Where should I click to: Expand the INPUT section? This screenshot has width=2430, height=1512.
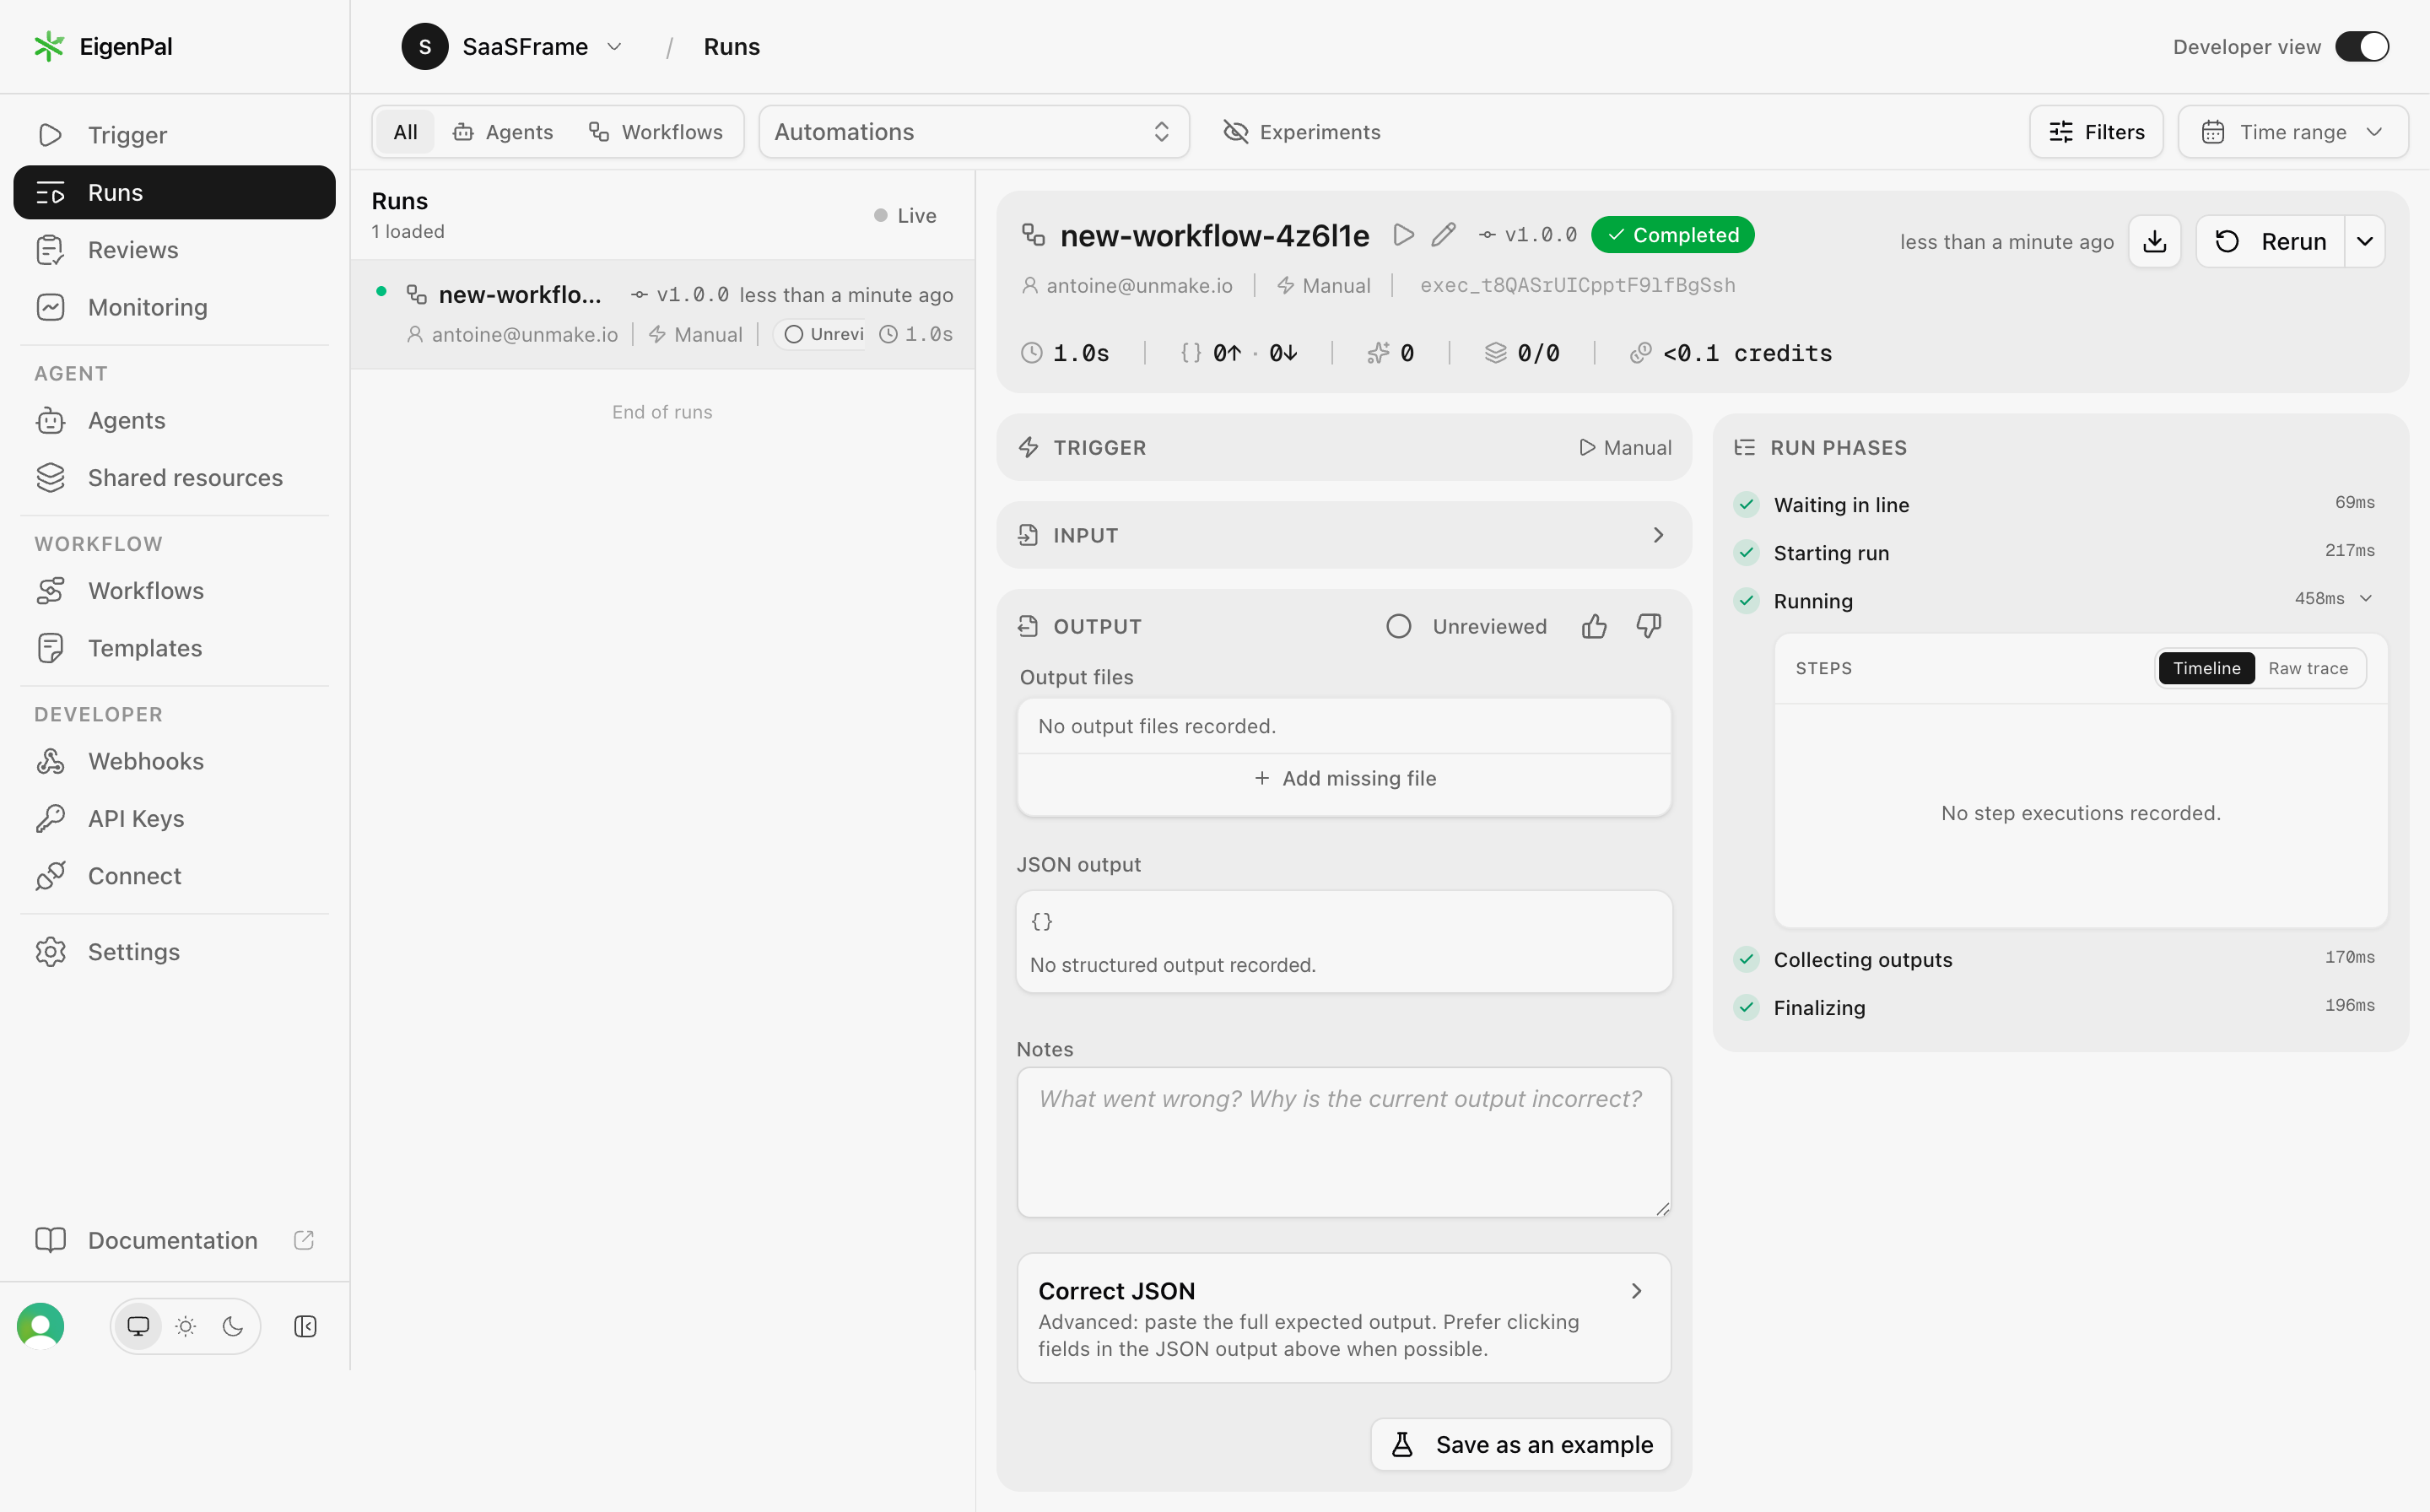point(1343,535)
